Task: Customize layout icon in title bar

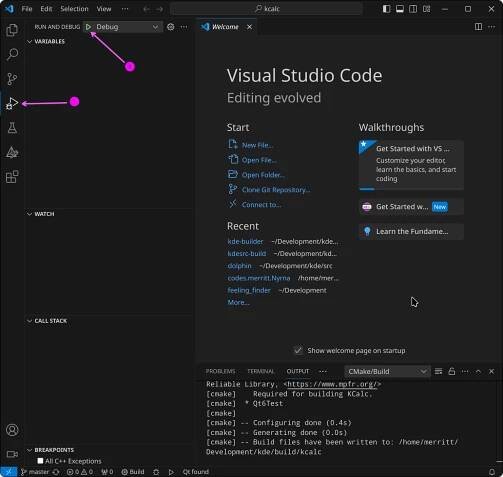Action: 427,9
